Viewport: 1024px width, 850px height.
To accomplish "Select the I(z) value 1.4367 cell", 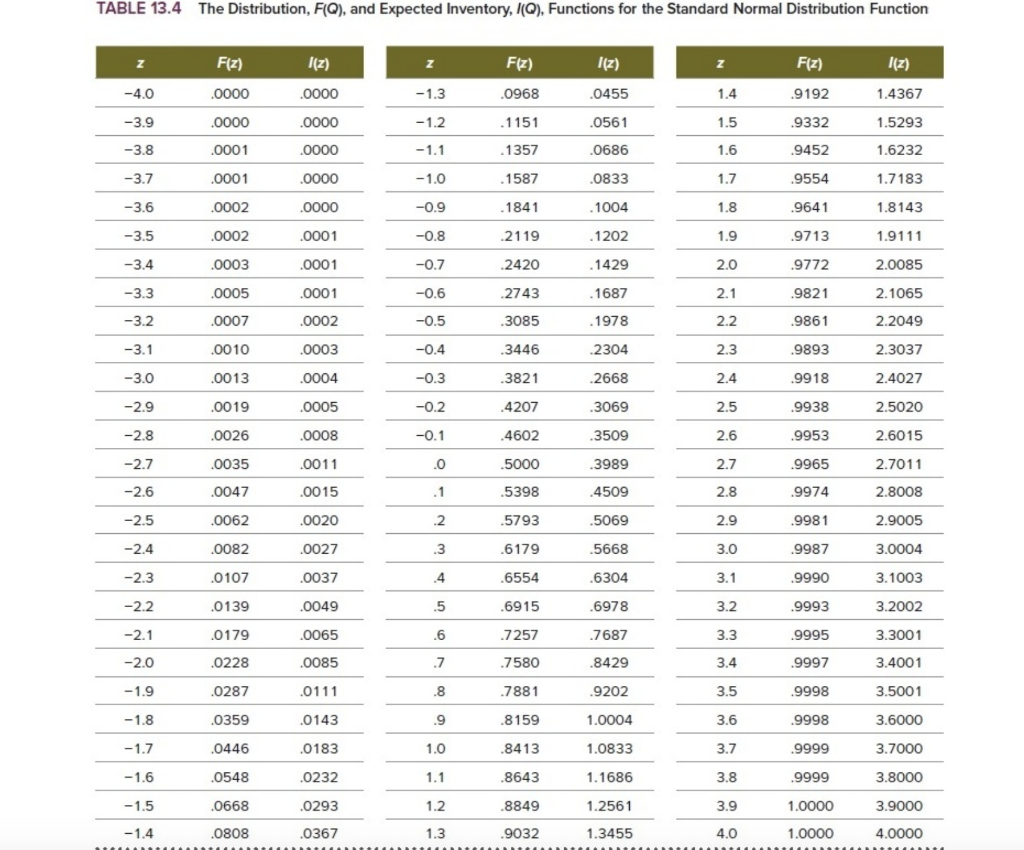I will tap(897, 93).
